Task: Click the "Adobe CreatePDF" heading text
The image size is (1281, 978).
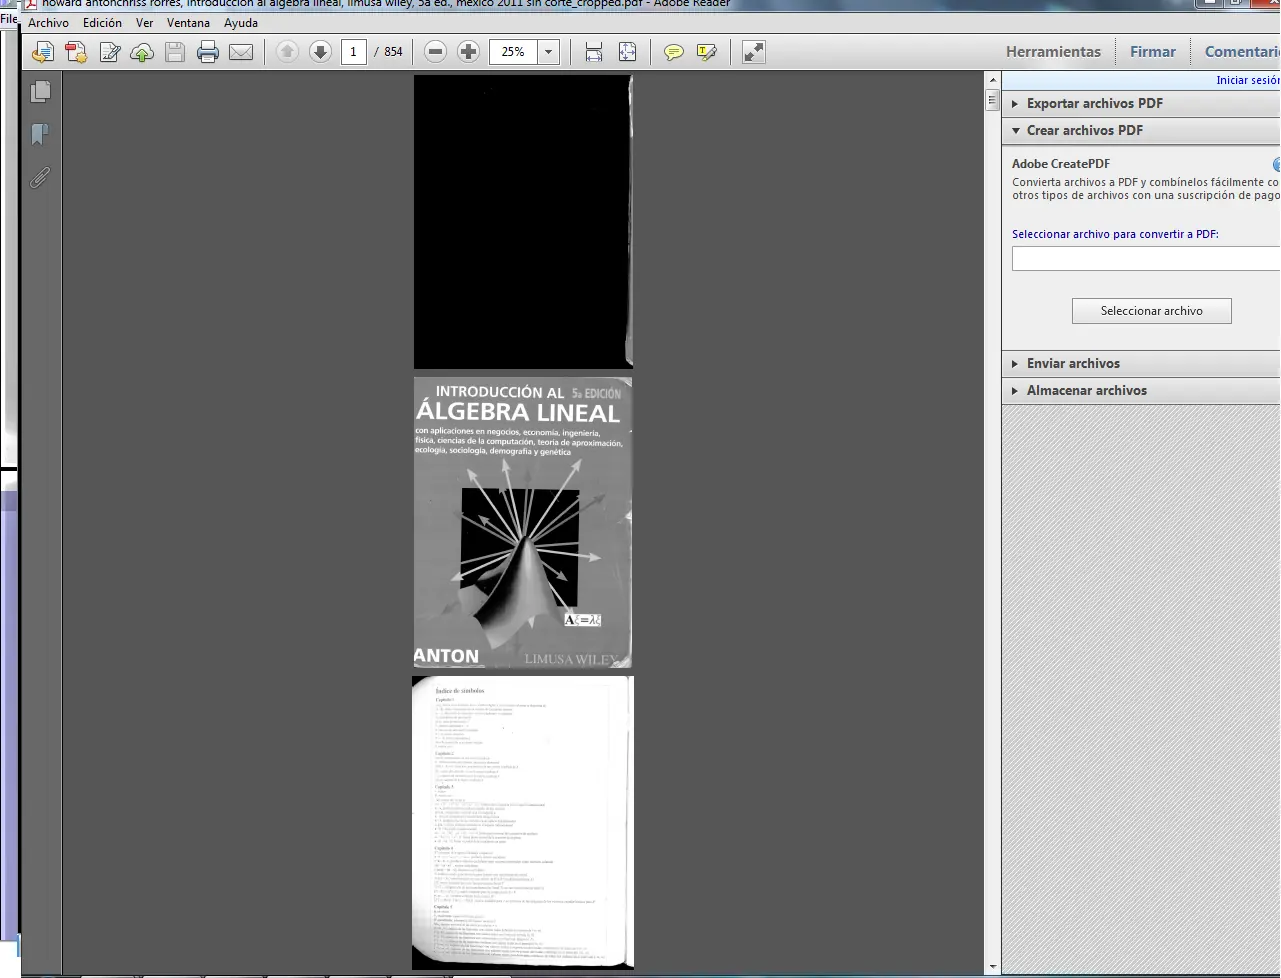Action: [x=1061, y=164]
